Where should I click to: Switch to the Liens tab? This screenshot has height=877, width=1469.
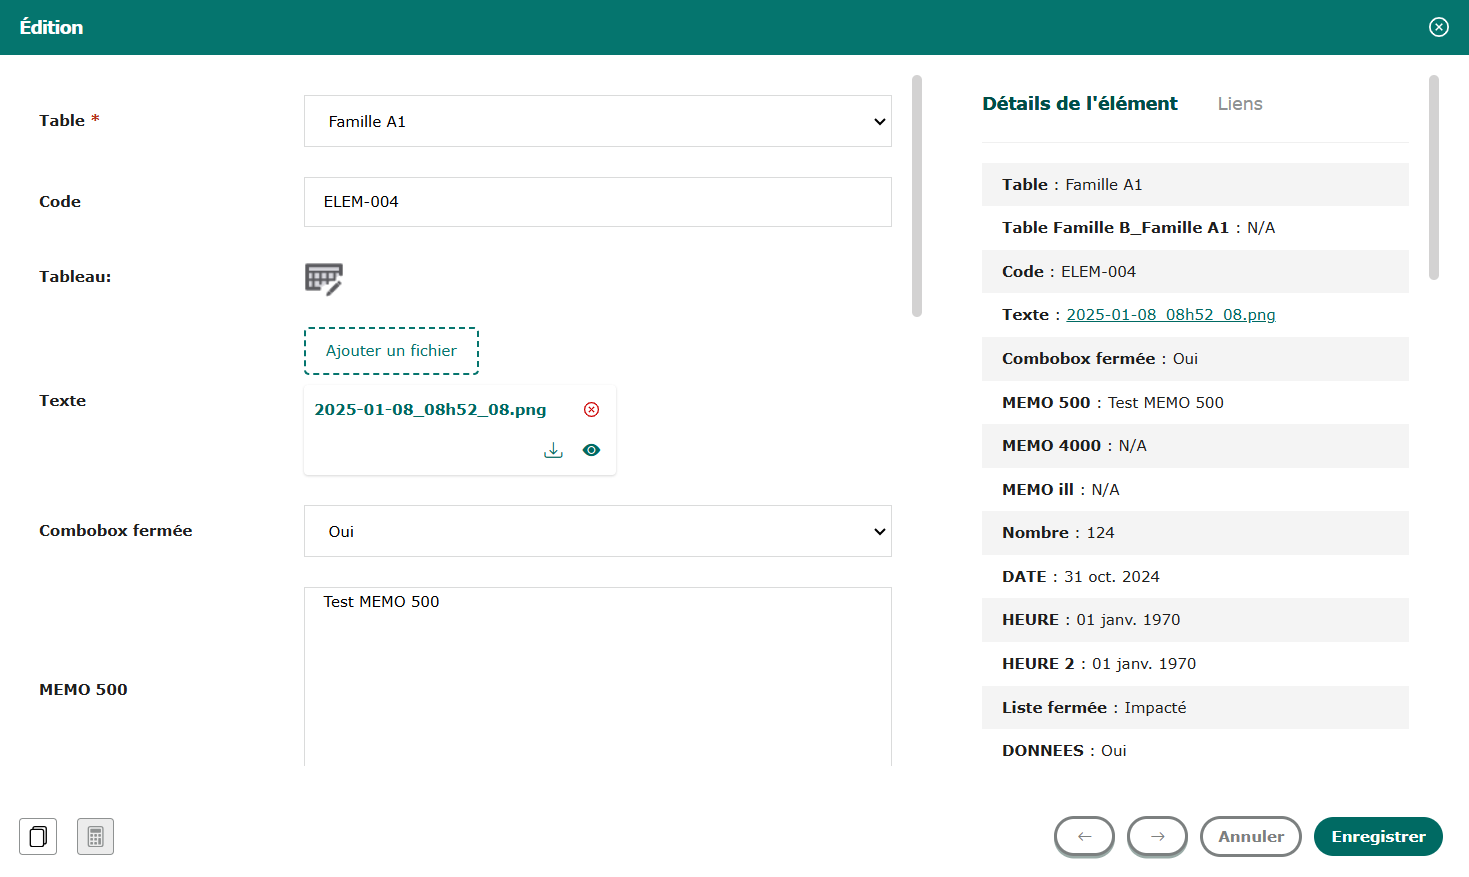pos(1240,104)
